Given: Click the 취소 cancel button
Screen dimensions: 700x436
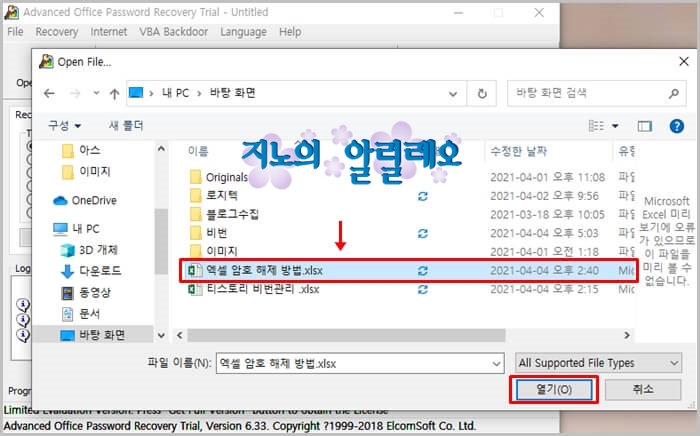Looking at the screenshot, I should click(643, 390).
